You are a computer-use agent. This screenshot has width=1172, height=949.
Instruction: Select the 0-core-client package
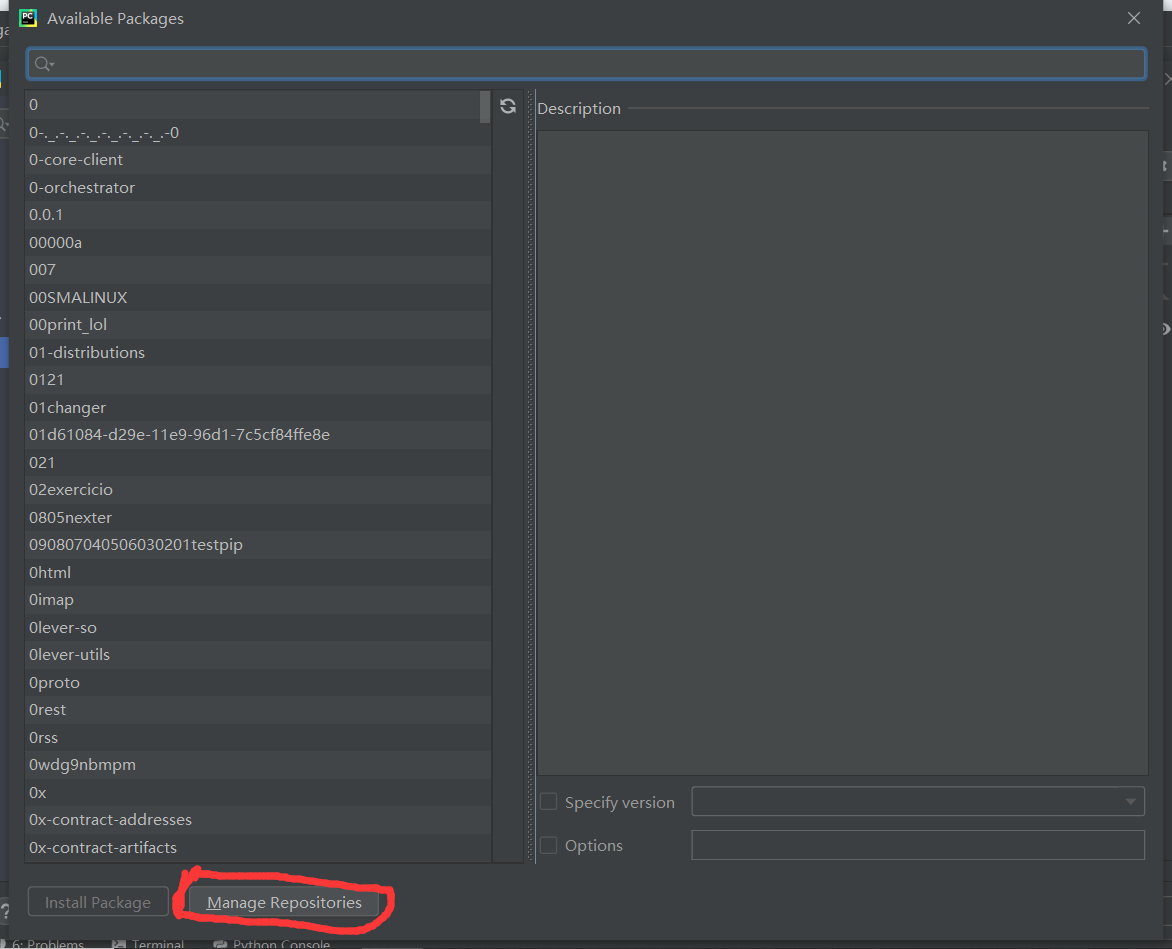click(x=258, y=160)
